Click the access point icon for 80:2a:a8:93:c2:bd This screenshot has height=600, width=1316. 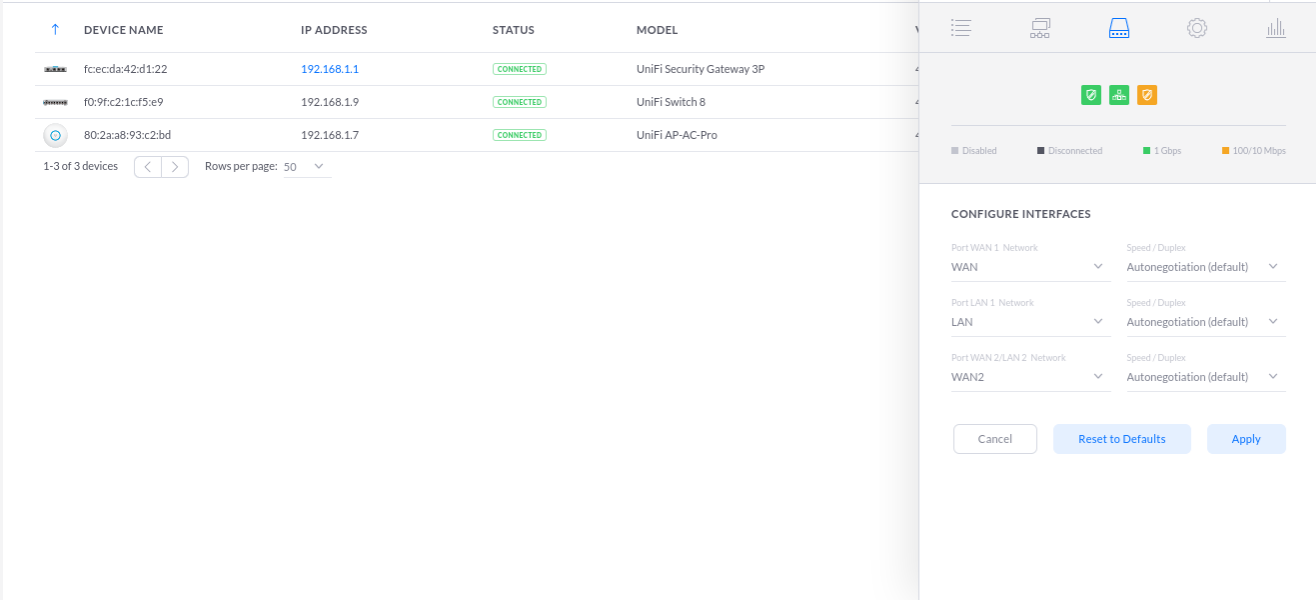click(x=55, y=135)
